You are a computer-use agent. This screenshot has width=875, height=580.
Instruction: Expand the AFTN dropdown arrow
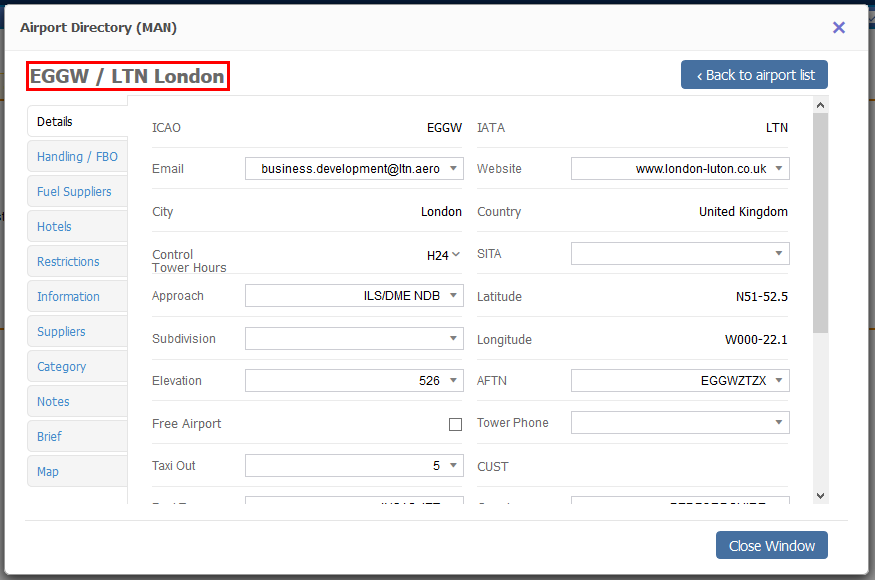(x=778, y=380)
